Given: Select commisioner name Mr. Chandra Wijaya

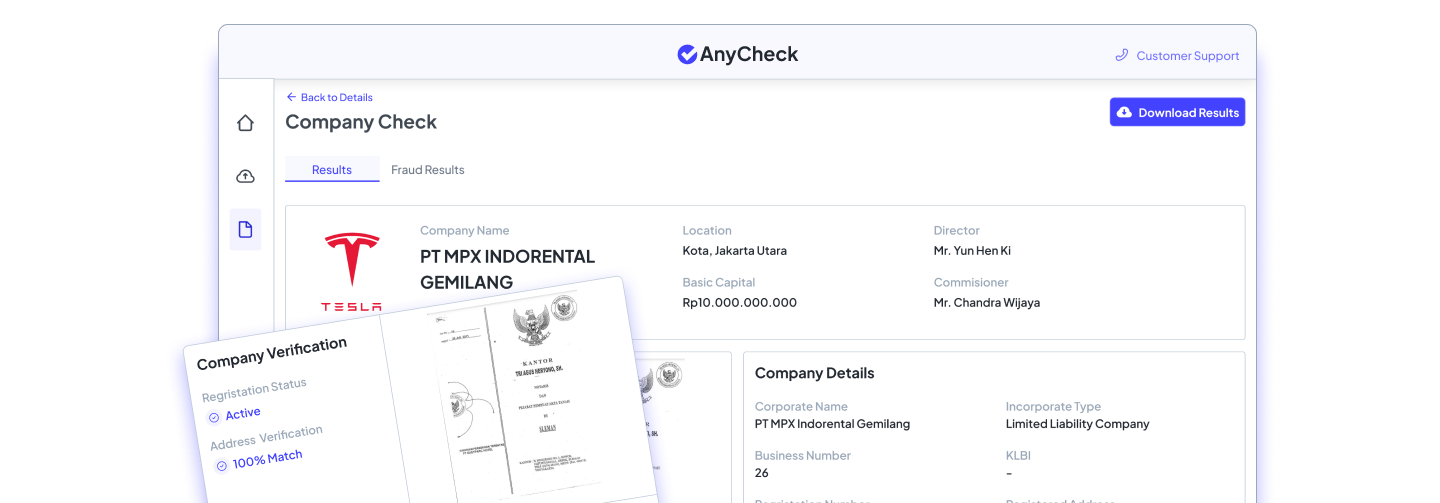Looking at the screenshot, I should click(x=987, y=302).
